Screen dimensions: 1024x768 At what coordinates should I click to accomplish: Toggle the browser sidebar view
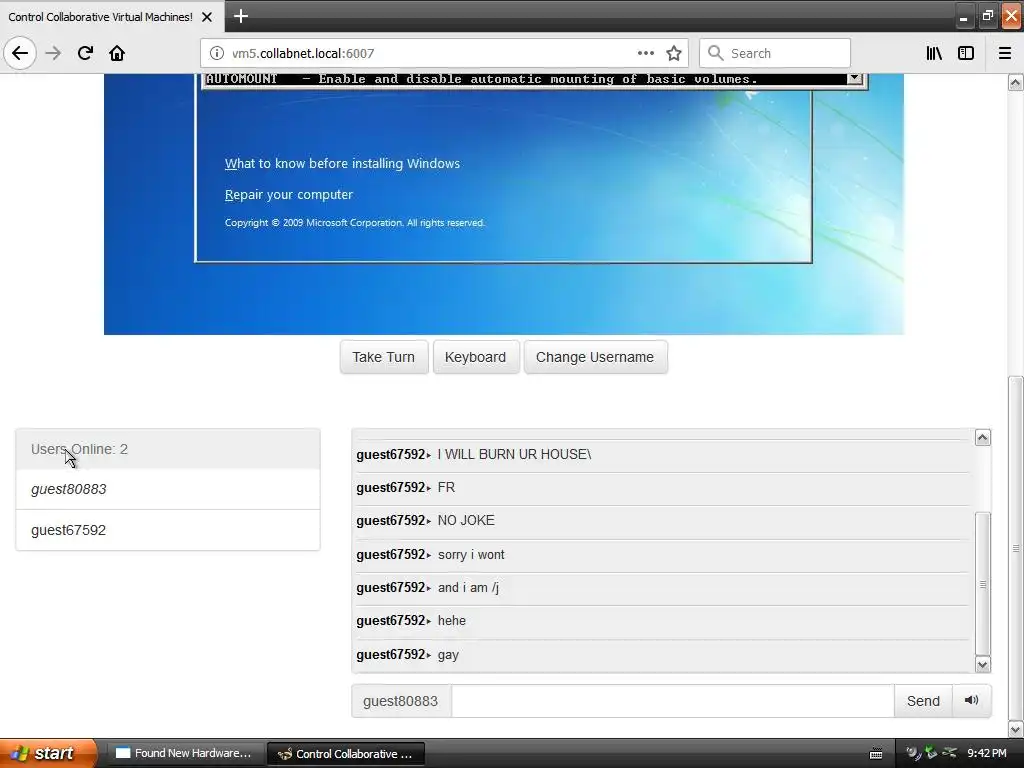click(966, 53)
